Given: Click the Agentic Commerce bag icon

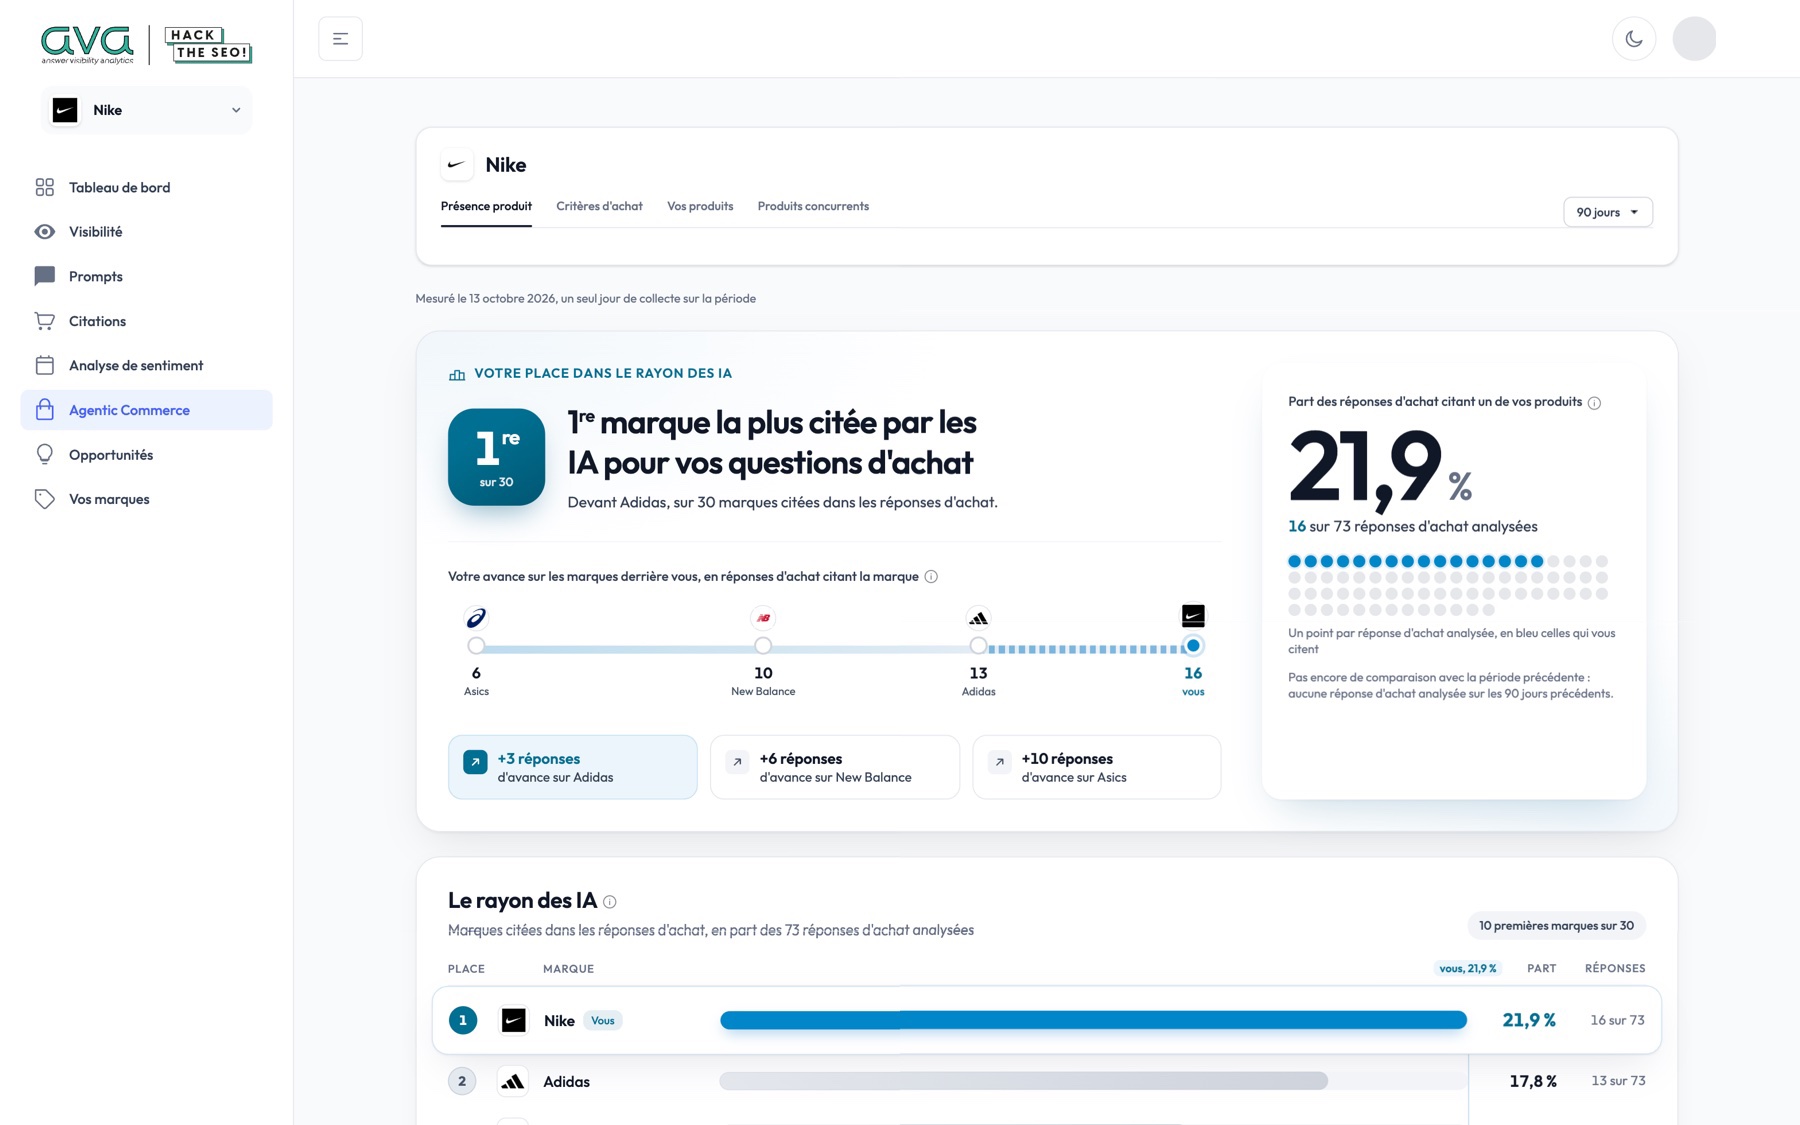Looking at the screenshot, I should 45,410.
